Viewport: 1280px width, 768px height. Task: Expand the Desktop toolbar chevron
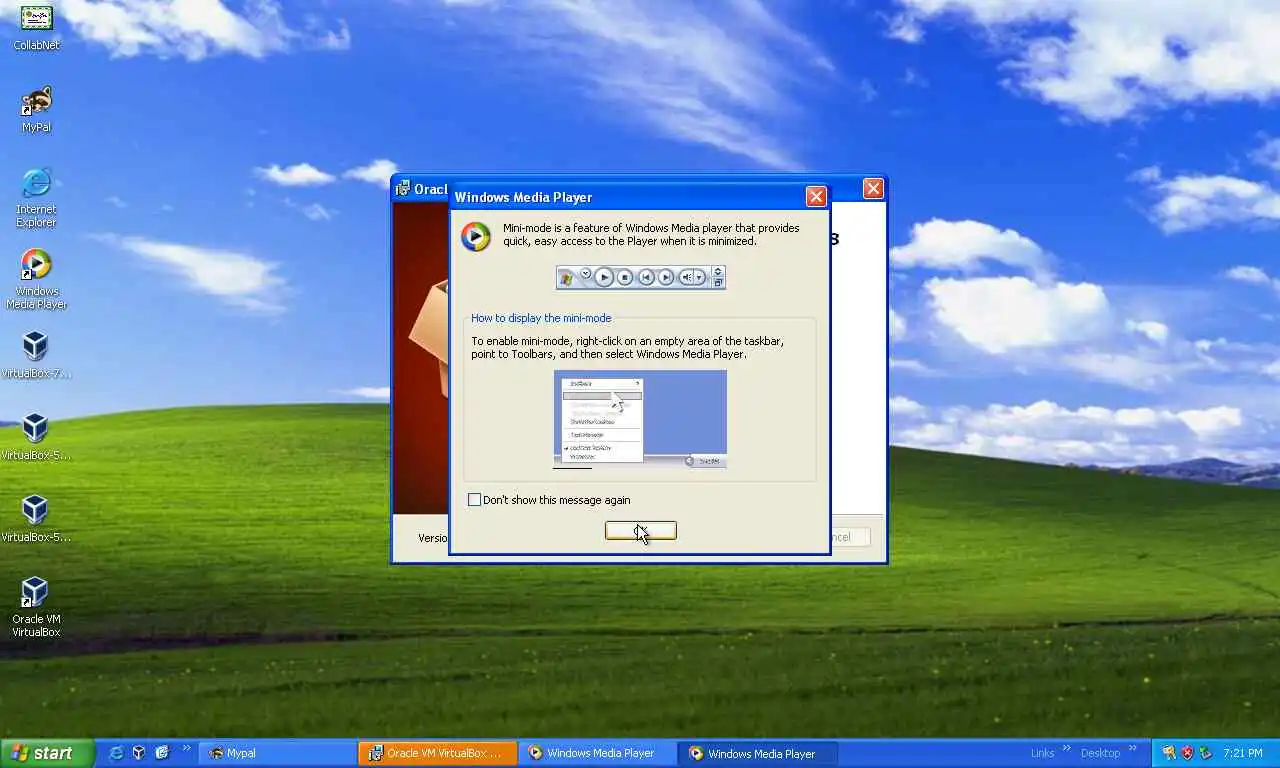[x=1133, y=748]
